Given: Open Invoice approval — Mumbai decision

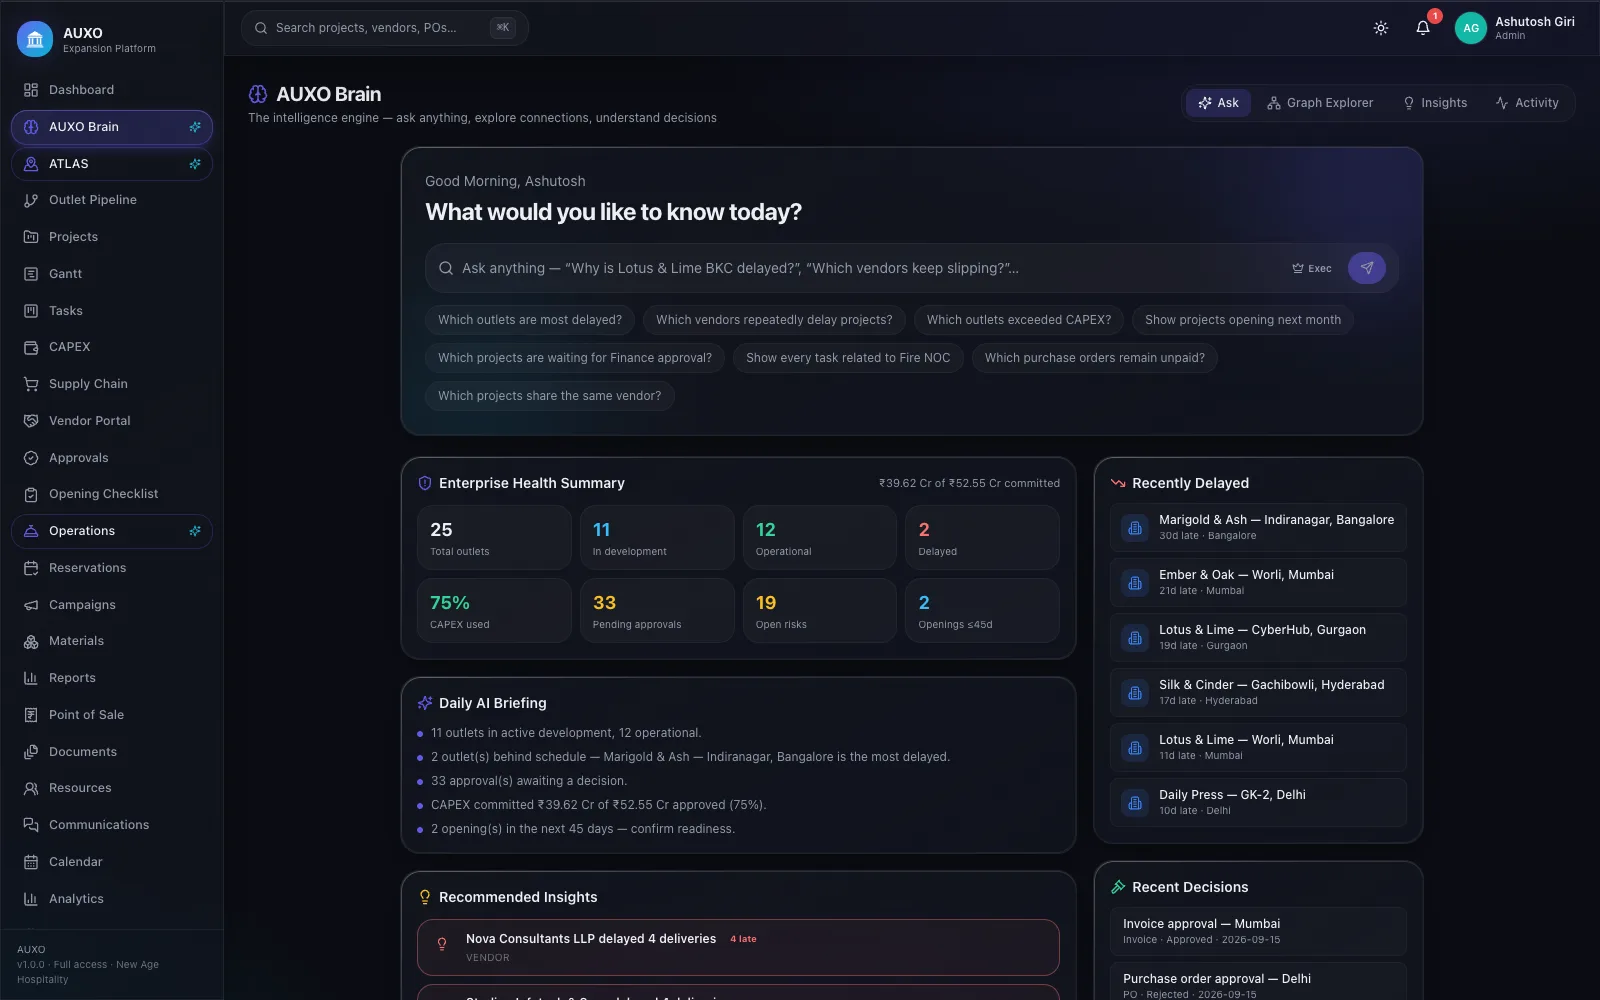Looking at the screenshot, I should coord(1258,932).
